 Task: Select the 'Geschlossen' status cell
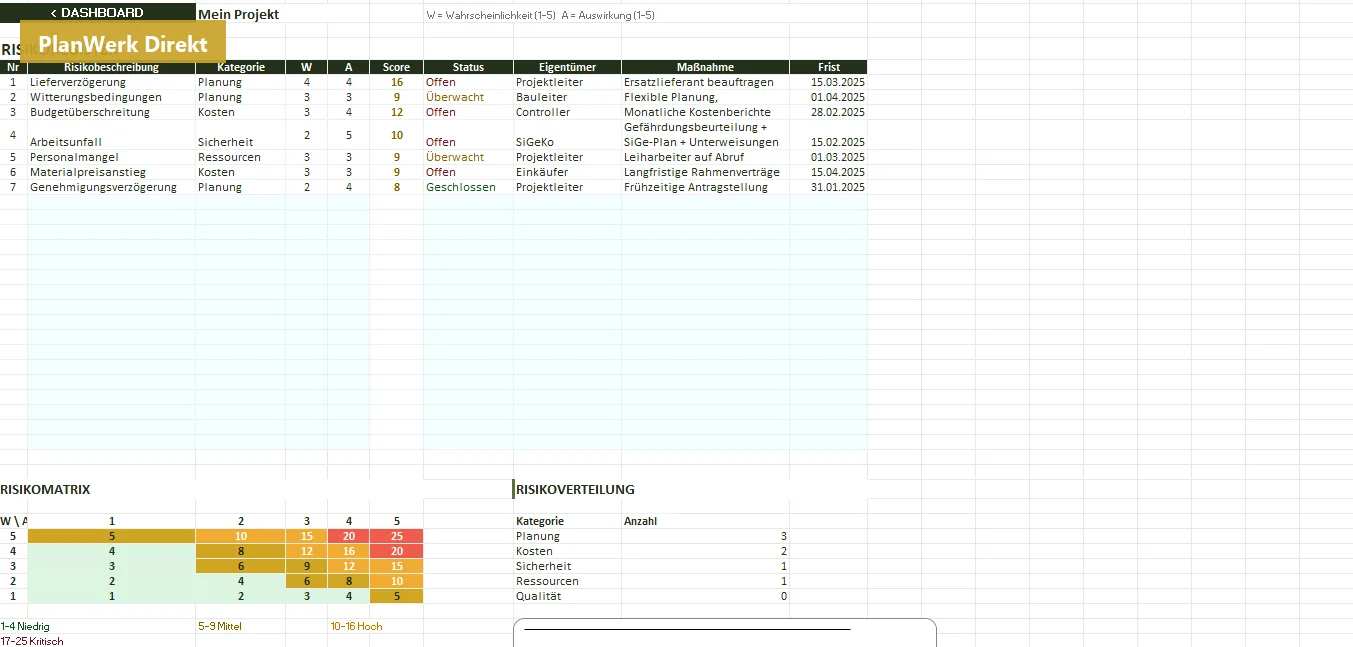[x=468, y=187]
